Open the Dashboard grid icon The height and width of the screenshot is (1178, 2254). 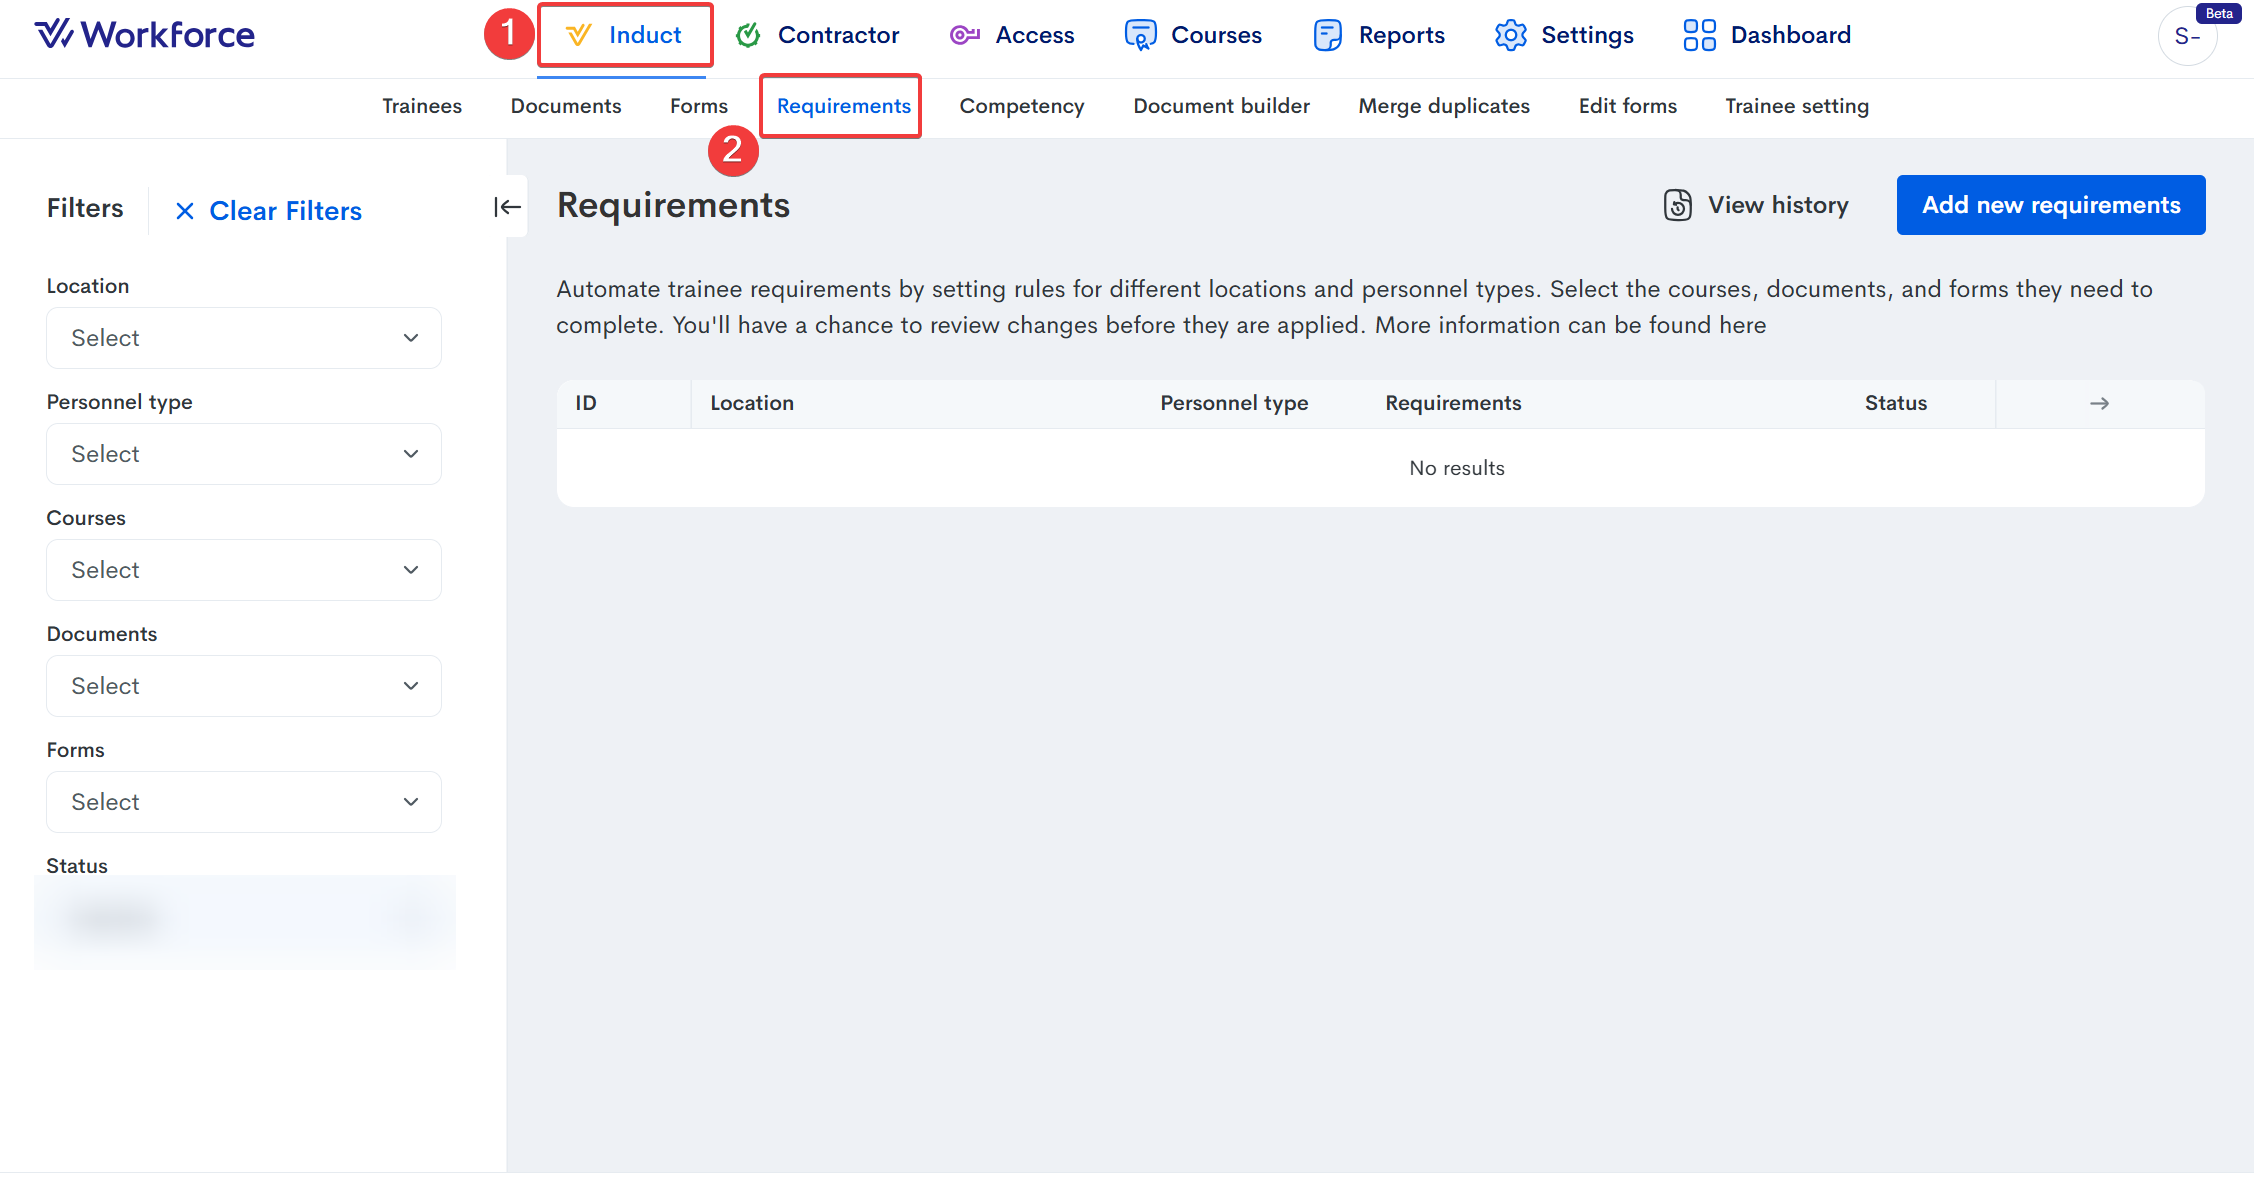pos(1699,35)
